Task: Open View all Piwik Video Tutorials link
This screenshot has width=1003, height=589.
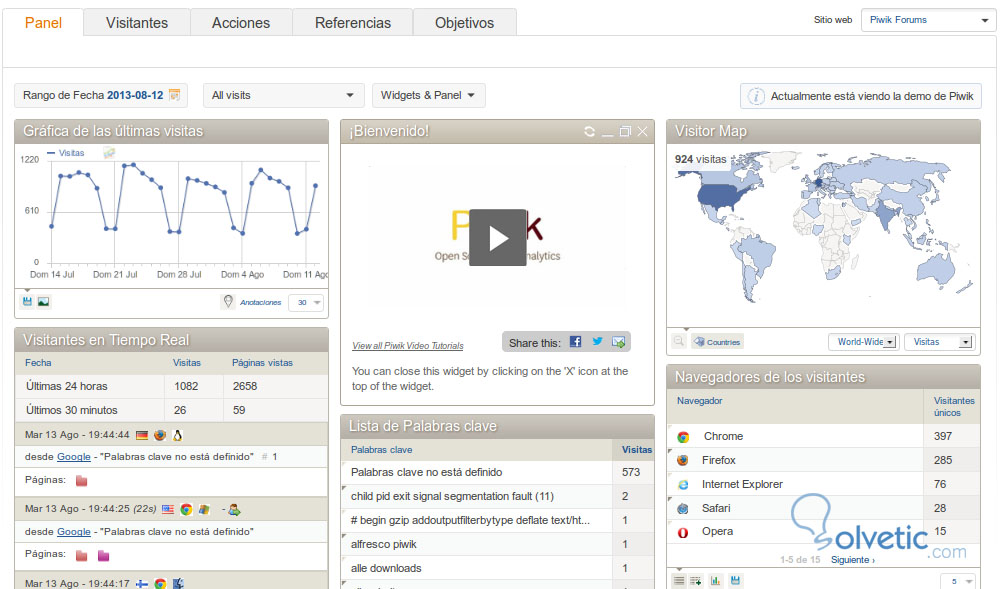Action: click(407, 345)
